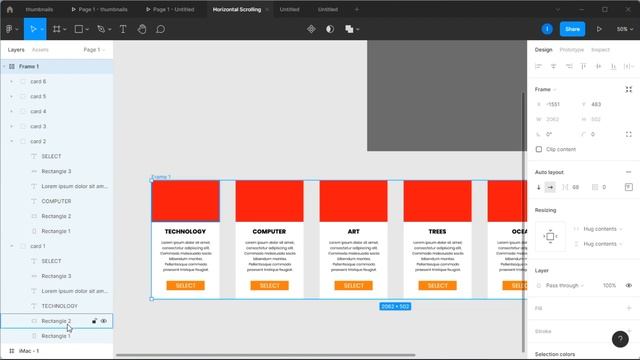Toggle visibility of Rectangle 2 layer
Image resolution: width=640 pixels, height=360 pixels.
coord(104,321)
